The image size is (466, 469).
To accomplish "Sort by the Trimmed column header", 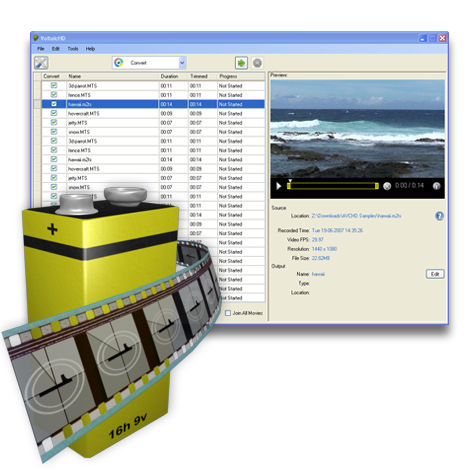I will [x=203, y=76].
